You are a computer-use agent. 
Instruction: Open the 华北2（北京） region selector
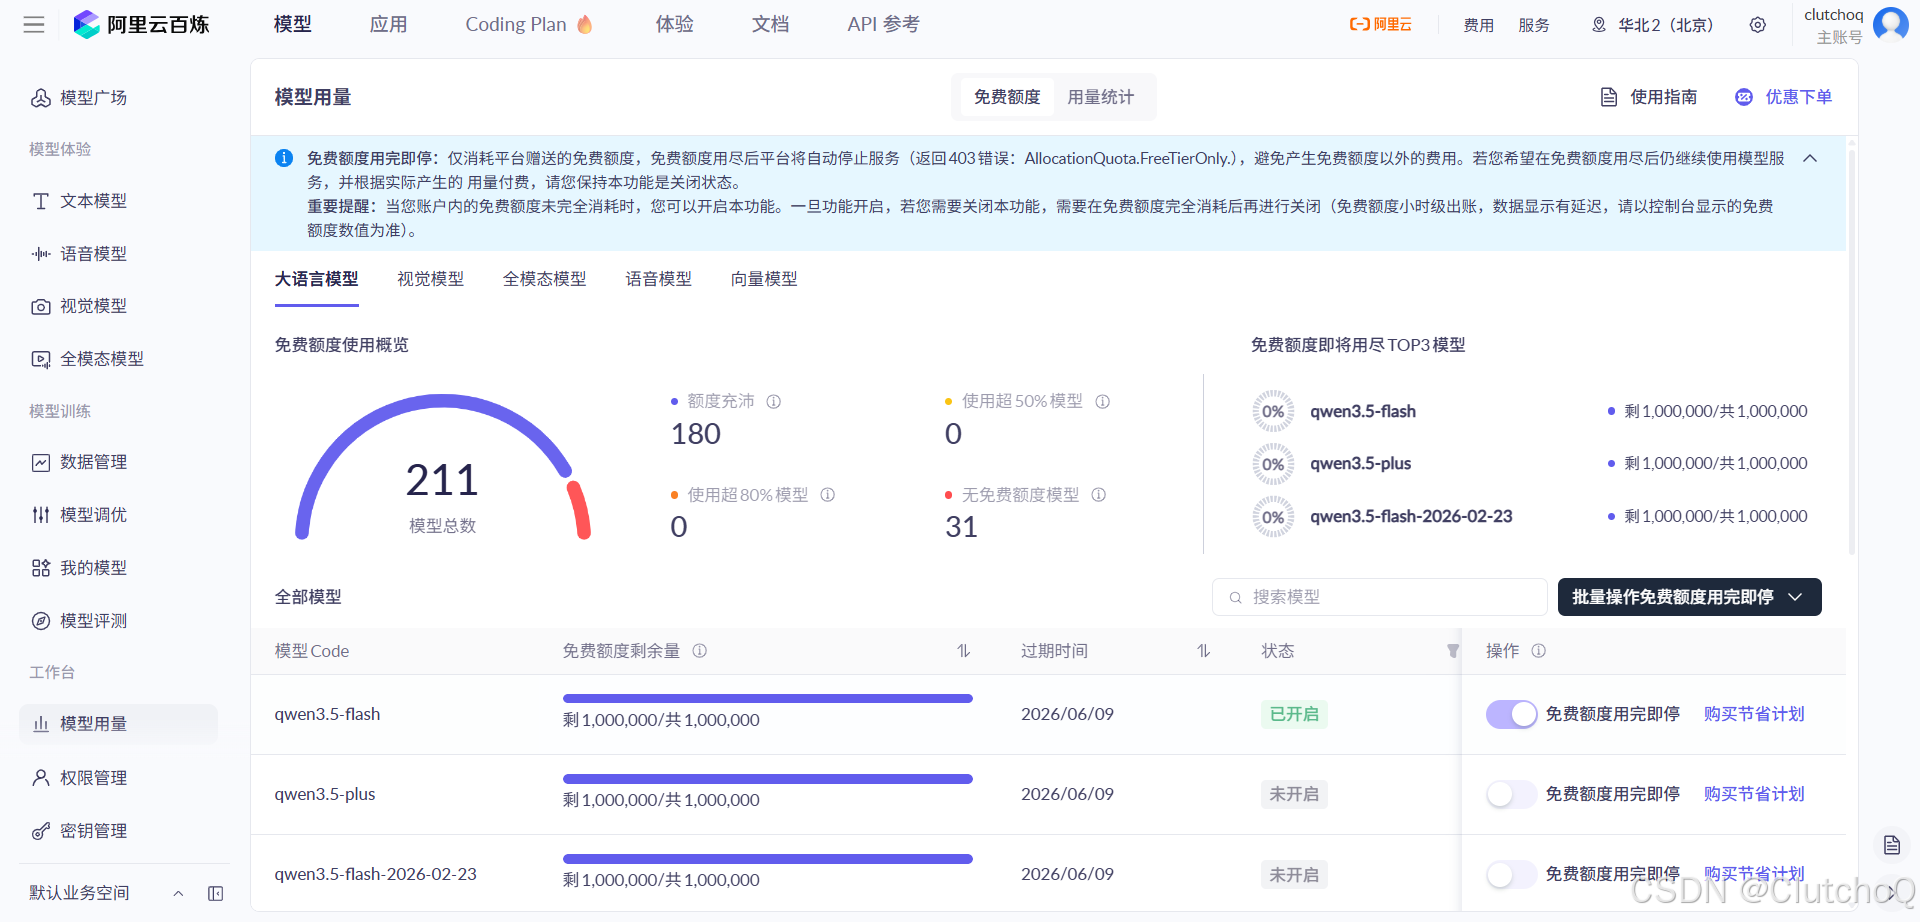(x=1653, y=25)
